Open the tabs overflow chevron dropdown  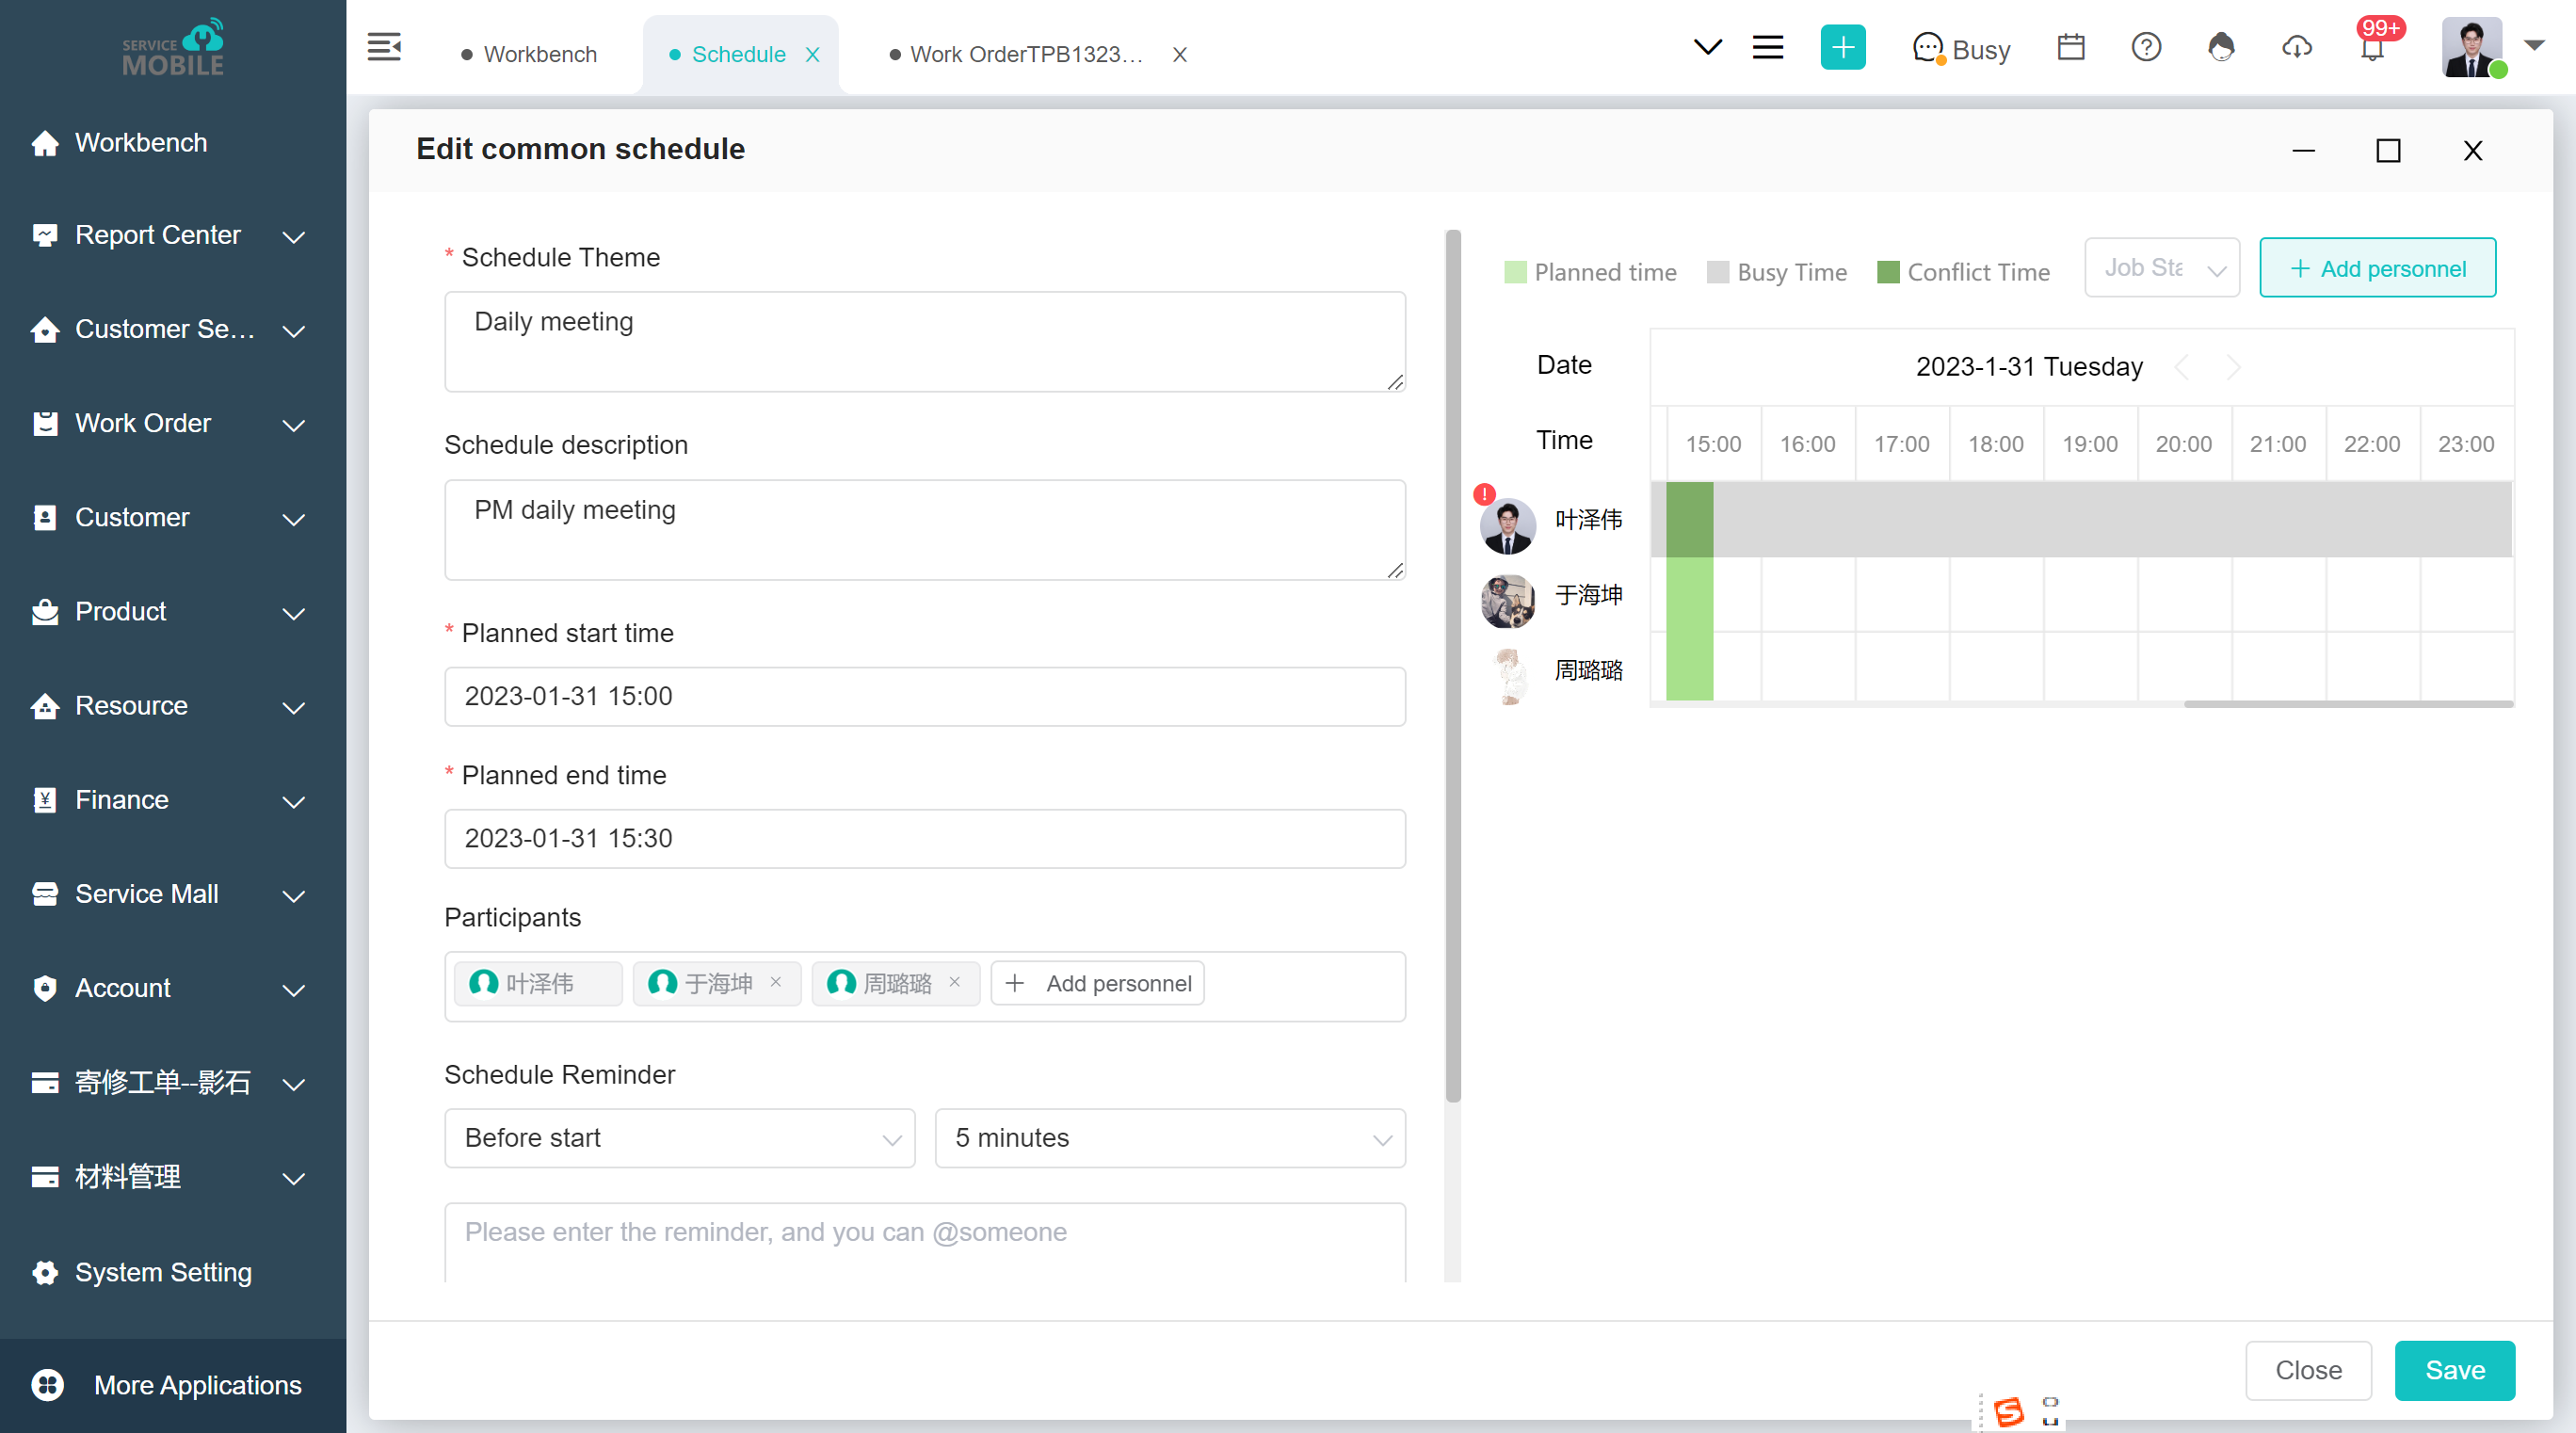[1707, 47]
